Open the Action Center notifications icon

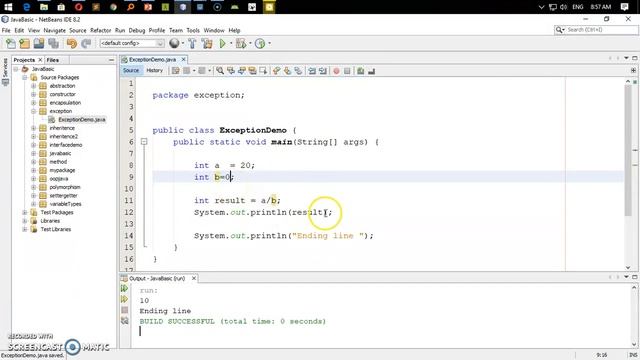pos(624,7)
